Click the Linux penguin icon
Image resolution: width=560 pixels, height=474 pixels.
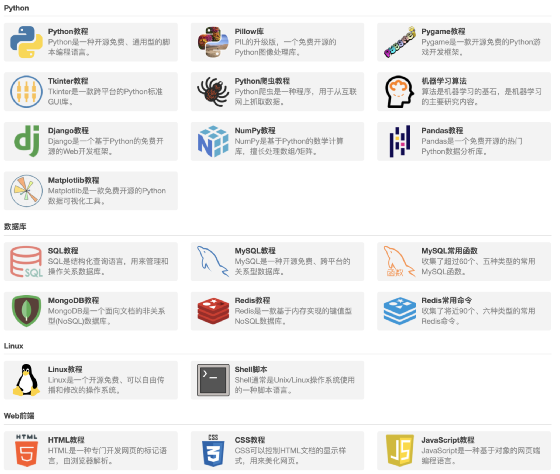click(x=26, y=380)
